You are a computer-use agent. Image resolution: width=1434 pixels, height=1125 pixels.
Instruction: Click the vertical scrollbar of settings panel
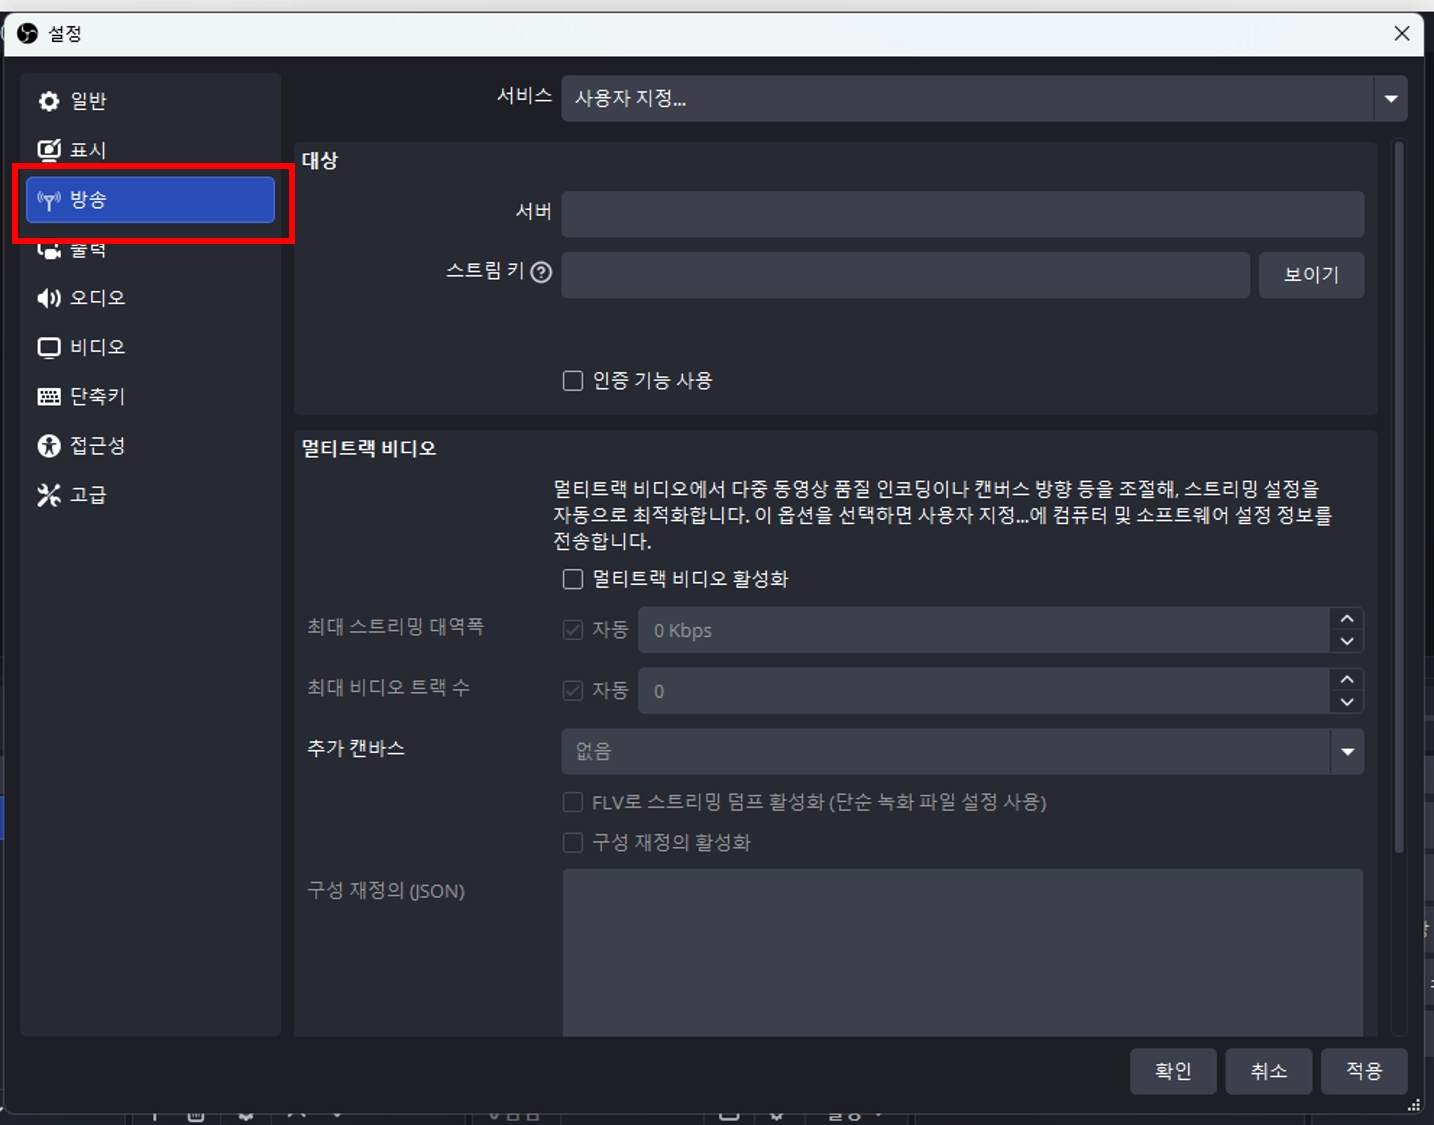coord(1399,498)
